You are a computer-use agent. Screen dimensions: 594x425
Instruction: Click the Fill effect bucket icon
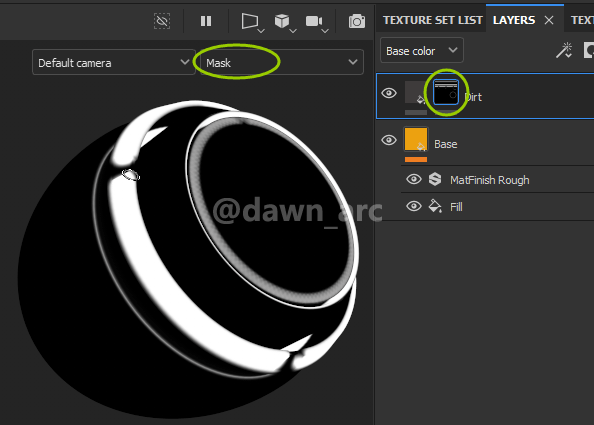pos(435,206)
